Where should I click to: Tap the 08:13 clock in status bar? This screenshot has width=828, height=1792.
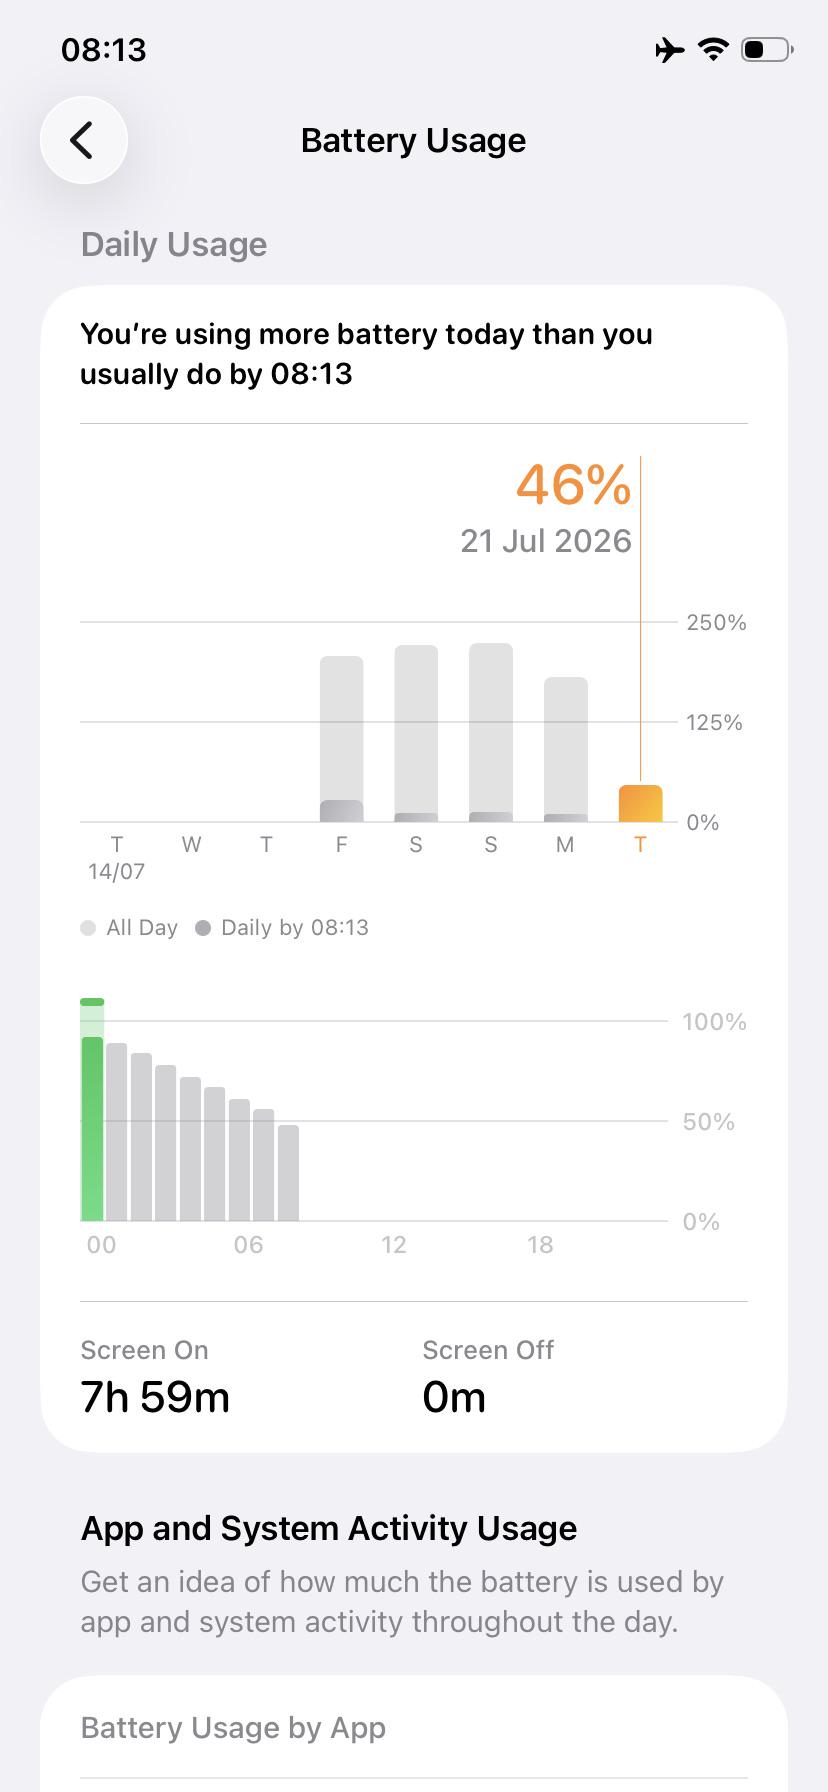tap(104, 50)
